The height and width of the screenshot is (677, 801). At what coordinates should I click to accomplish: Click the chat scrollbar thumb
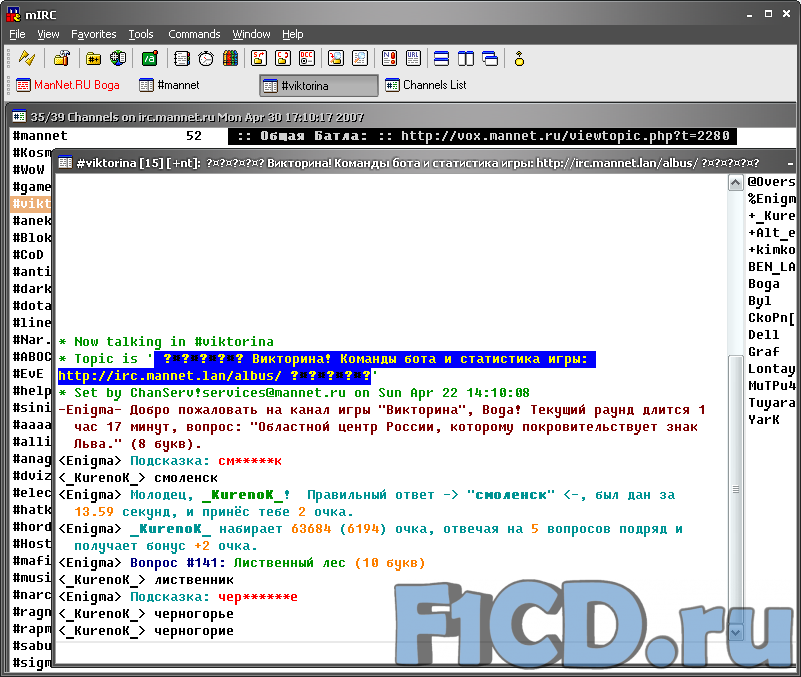tap(736, 489)
